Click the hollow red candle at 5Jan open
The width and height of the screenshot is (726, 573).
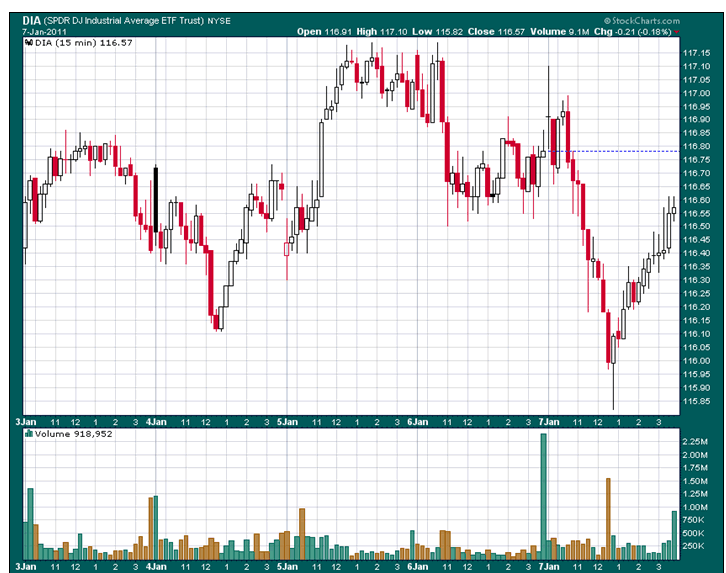(x=287, y=249)
